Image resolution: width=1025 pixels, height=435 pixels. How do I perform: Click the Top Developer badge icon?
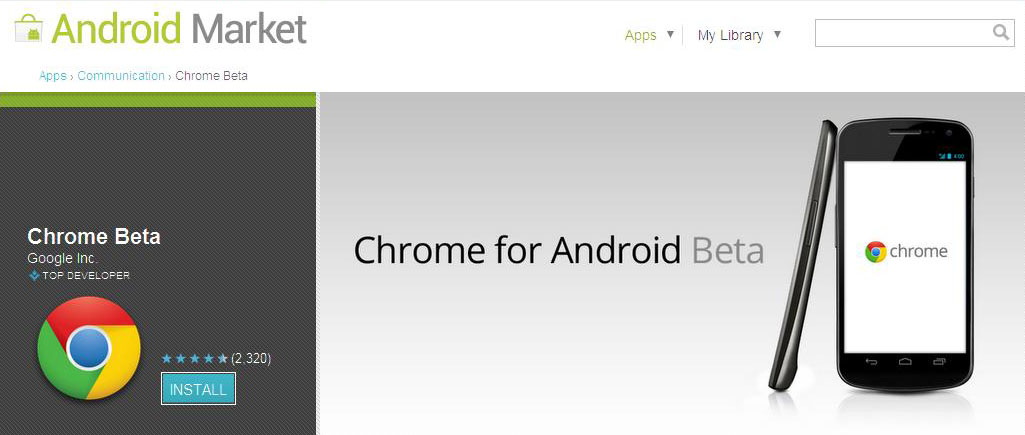click(x=34, y=275)
